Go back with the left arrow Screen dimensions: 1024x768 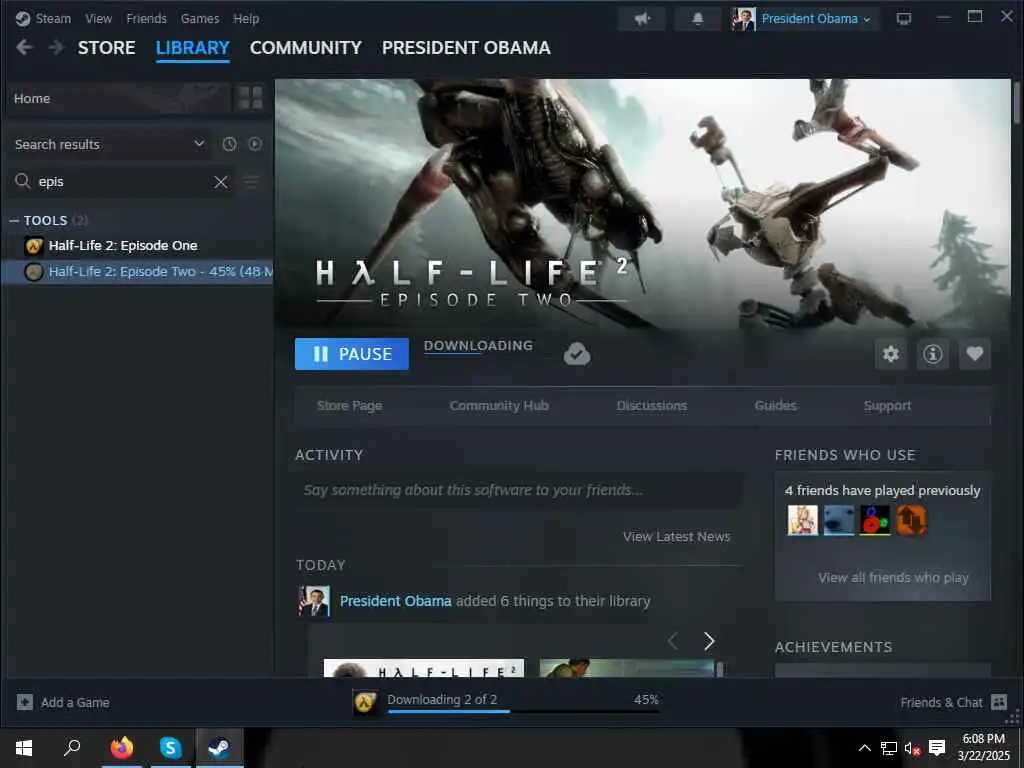(x=24, y=47)
